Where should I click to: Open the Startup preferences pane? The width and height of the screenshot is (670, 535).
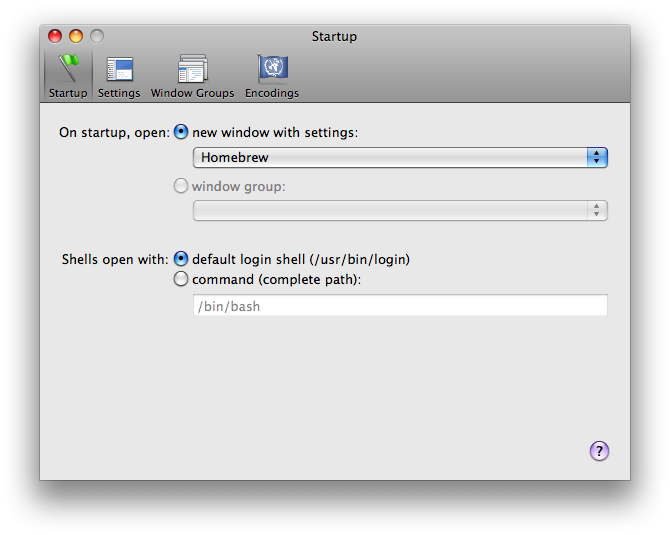(x=68, y=76)
